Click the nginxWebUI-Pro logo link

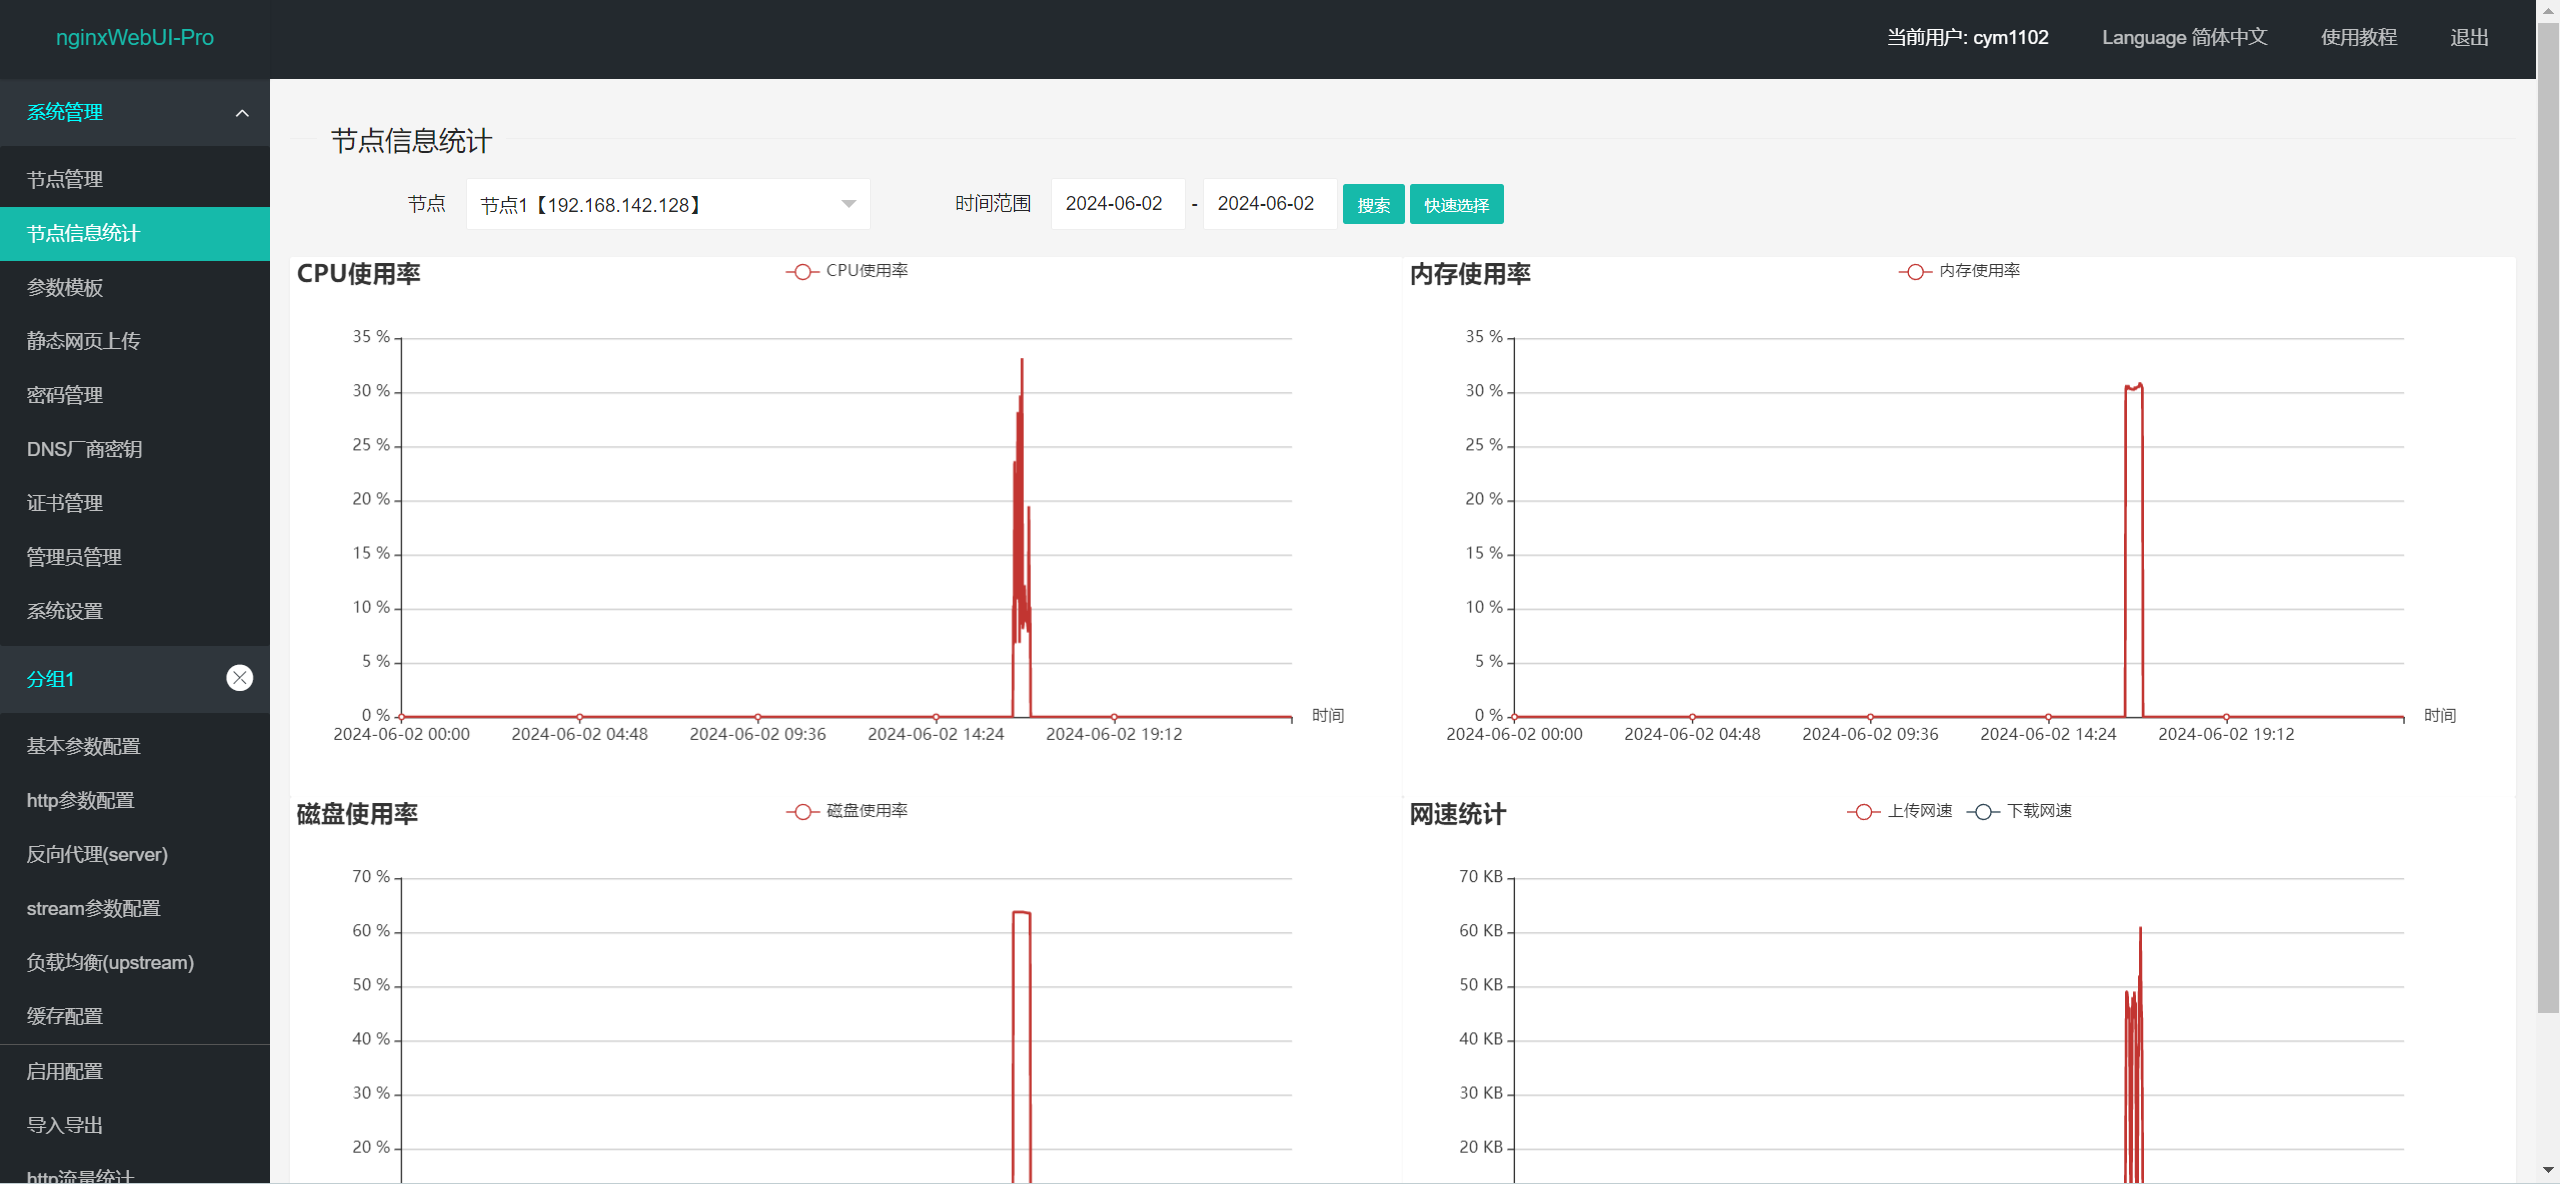pyautogui.click(x=135, y=37)
